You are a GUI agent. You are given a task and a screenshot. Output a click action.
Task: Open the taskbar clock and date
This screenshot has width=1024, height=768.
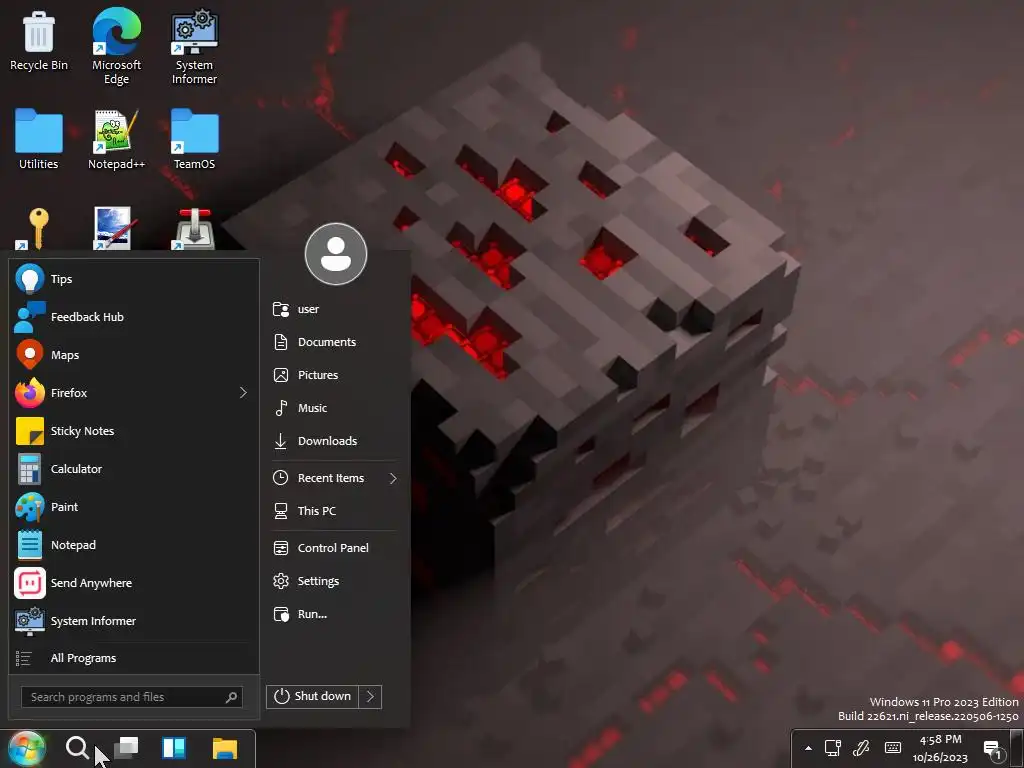(940, 748)
